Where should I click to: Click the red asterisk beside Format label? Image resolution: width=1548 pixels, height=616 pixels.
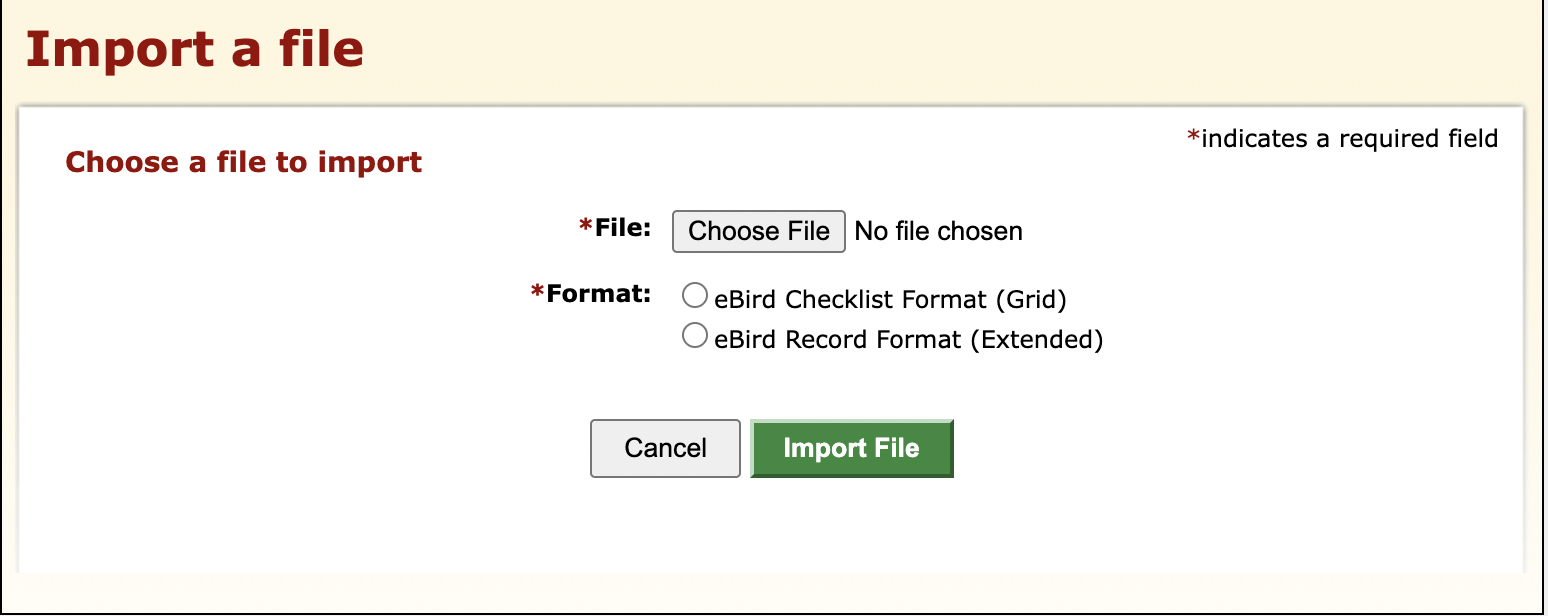(x=538, y=293)
